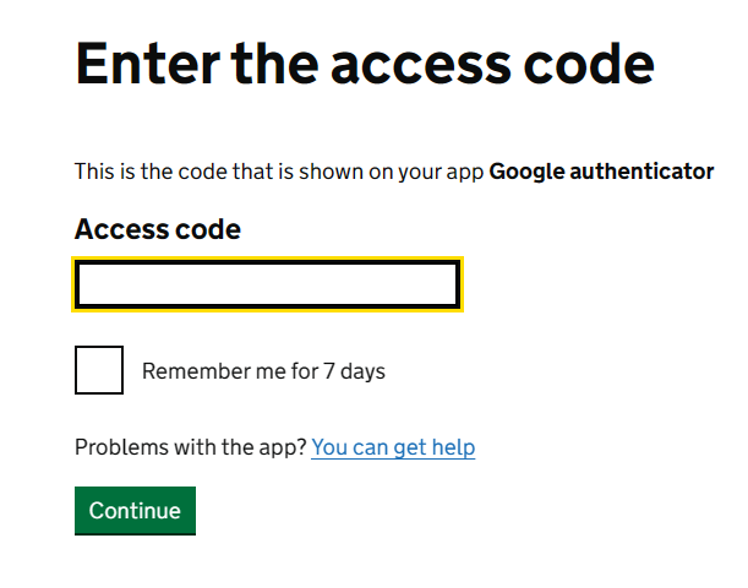Tick the Remember me for 7 days checkbox

(99, 370)
